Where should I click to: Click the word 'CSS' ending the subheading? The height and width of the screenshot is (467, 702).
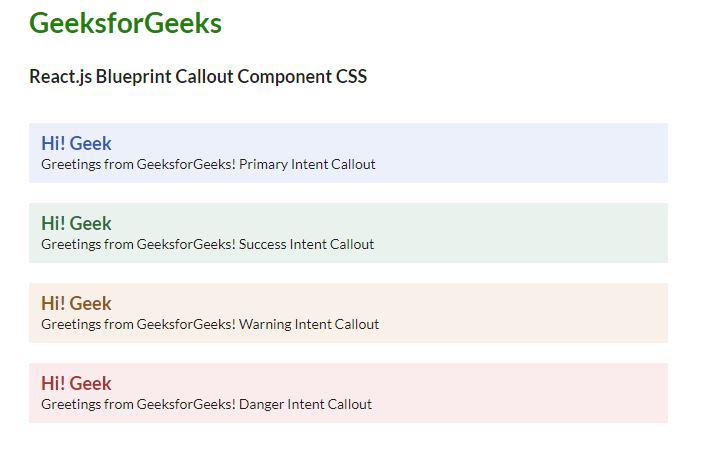(351, 77)
